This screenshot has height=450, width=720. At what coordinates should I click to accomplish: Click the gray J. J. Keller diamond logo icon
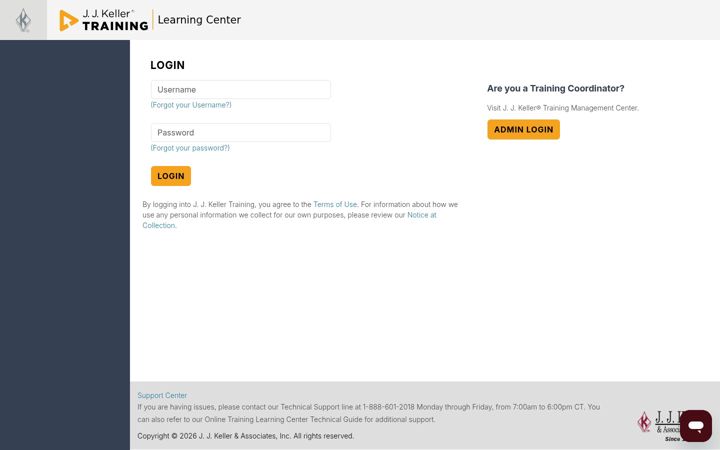(23, 20)
